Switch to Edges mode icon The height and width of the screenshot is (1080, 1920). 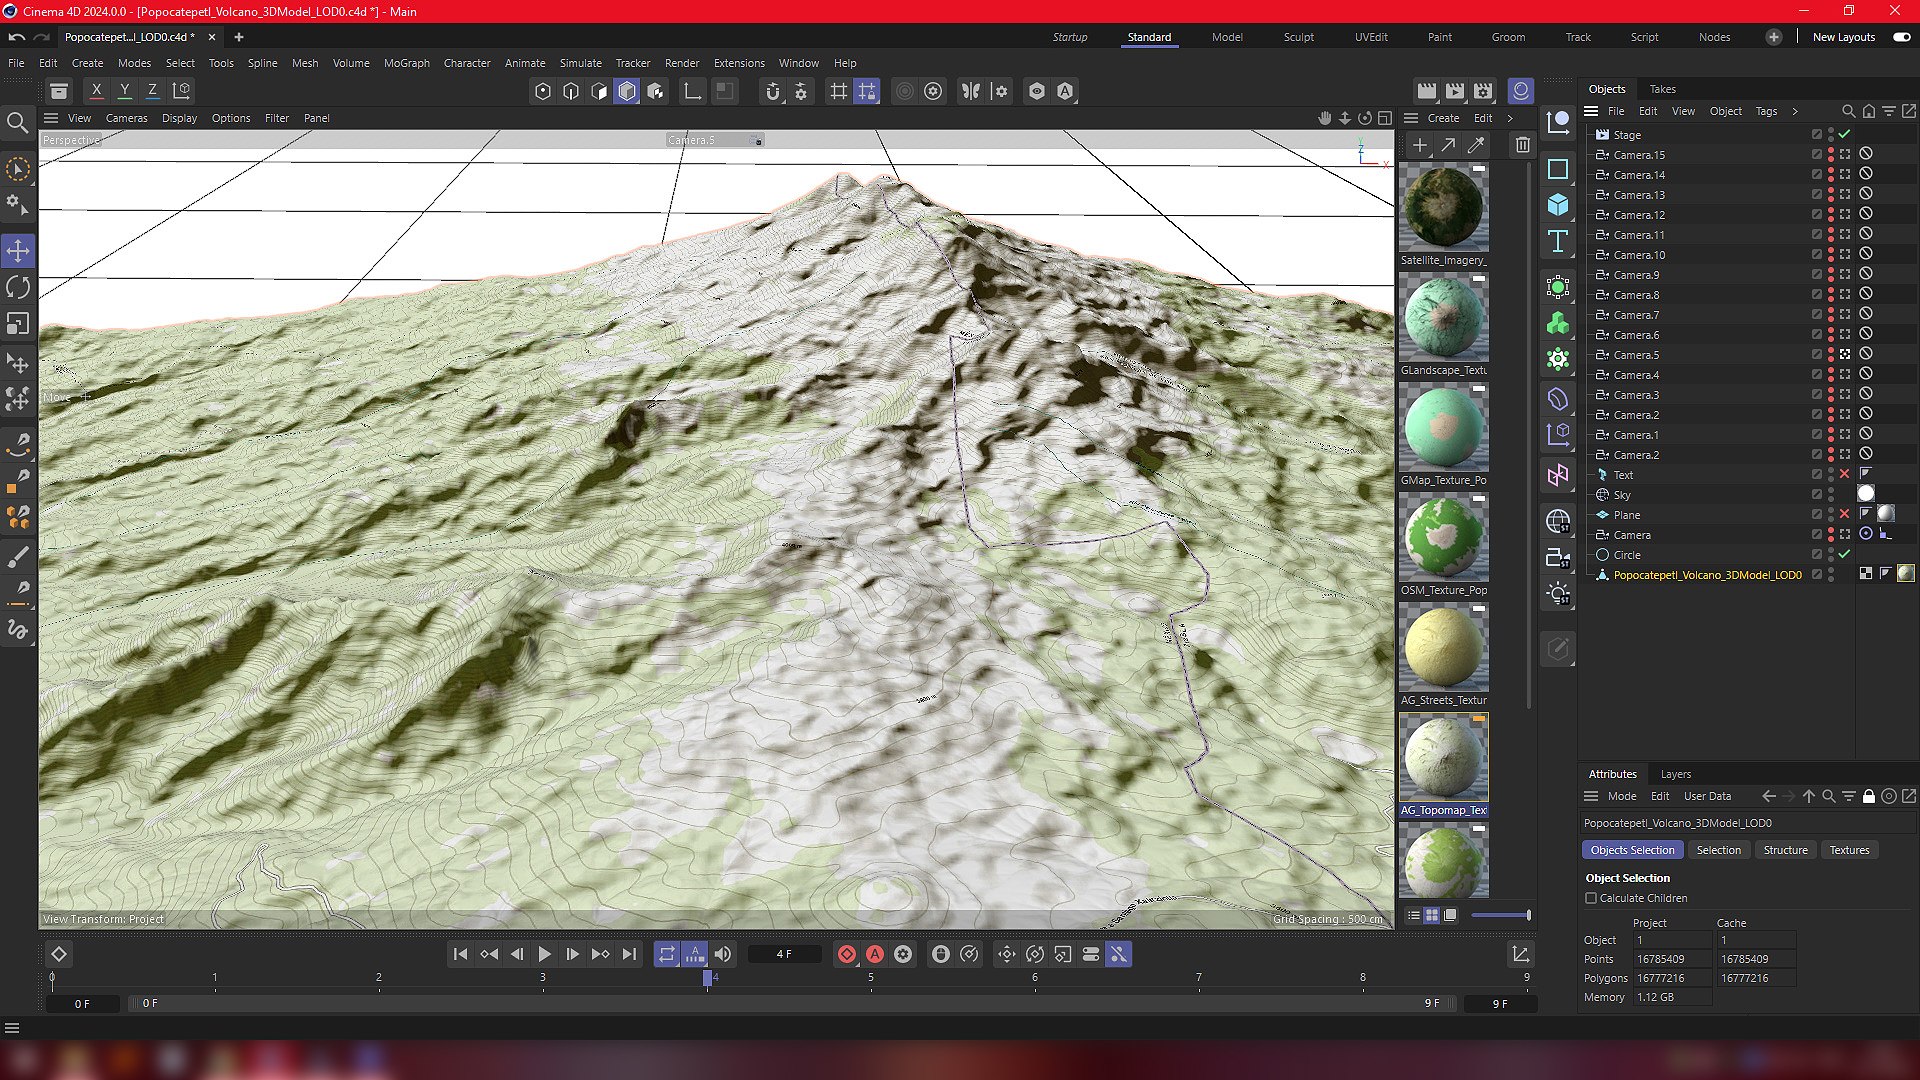click(x=571, y=91)
